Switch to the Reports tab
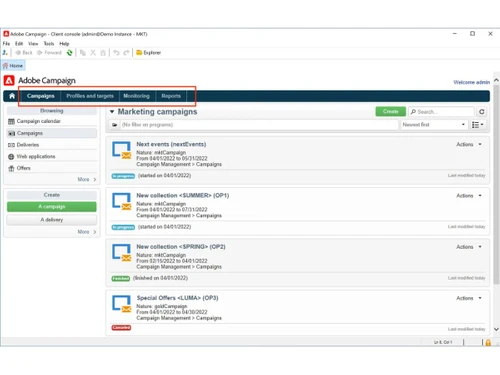 pyautogui.click(x=171, y=96)
